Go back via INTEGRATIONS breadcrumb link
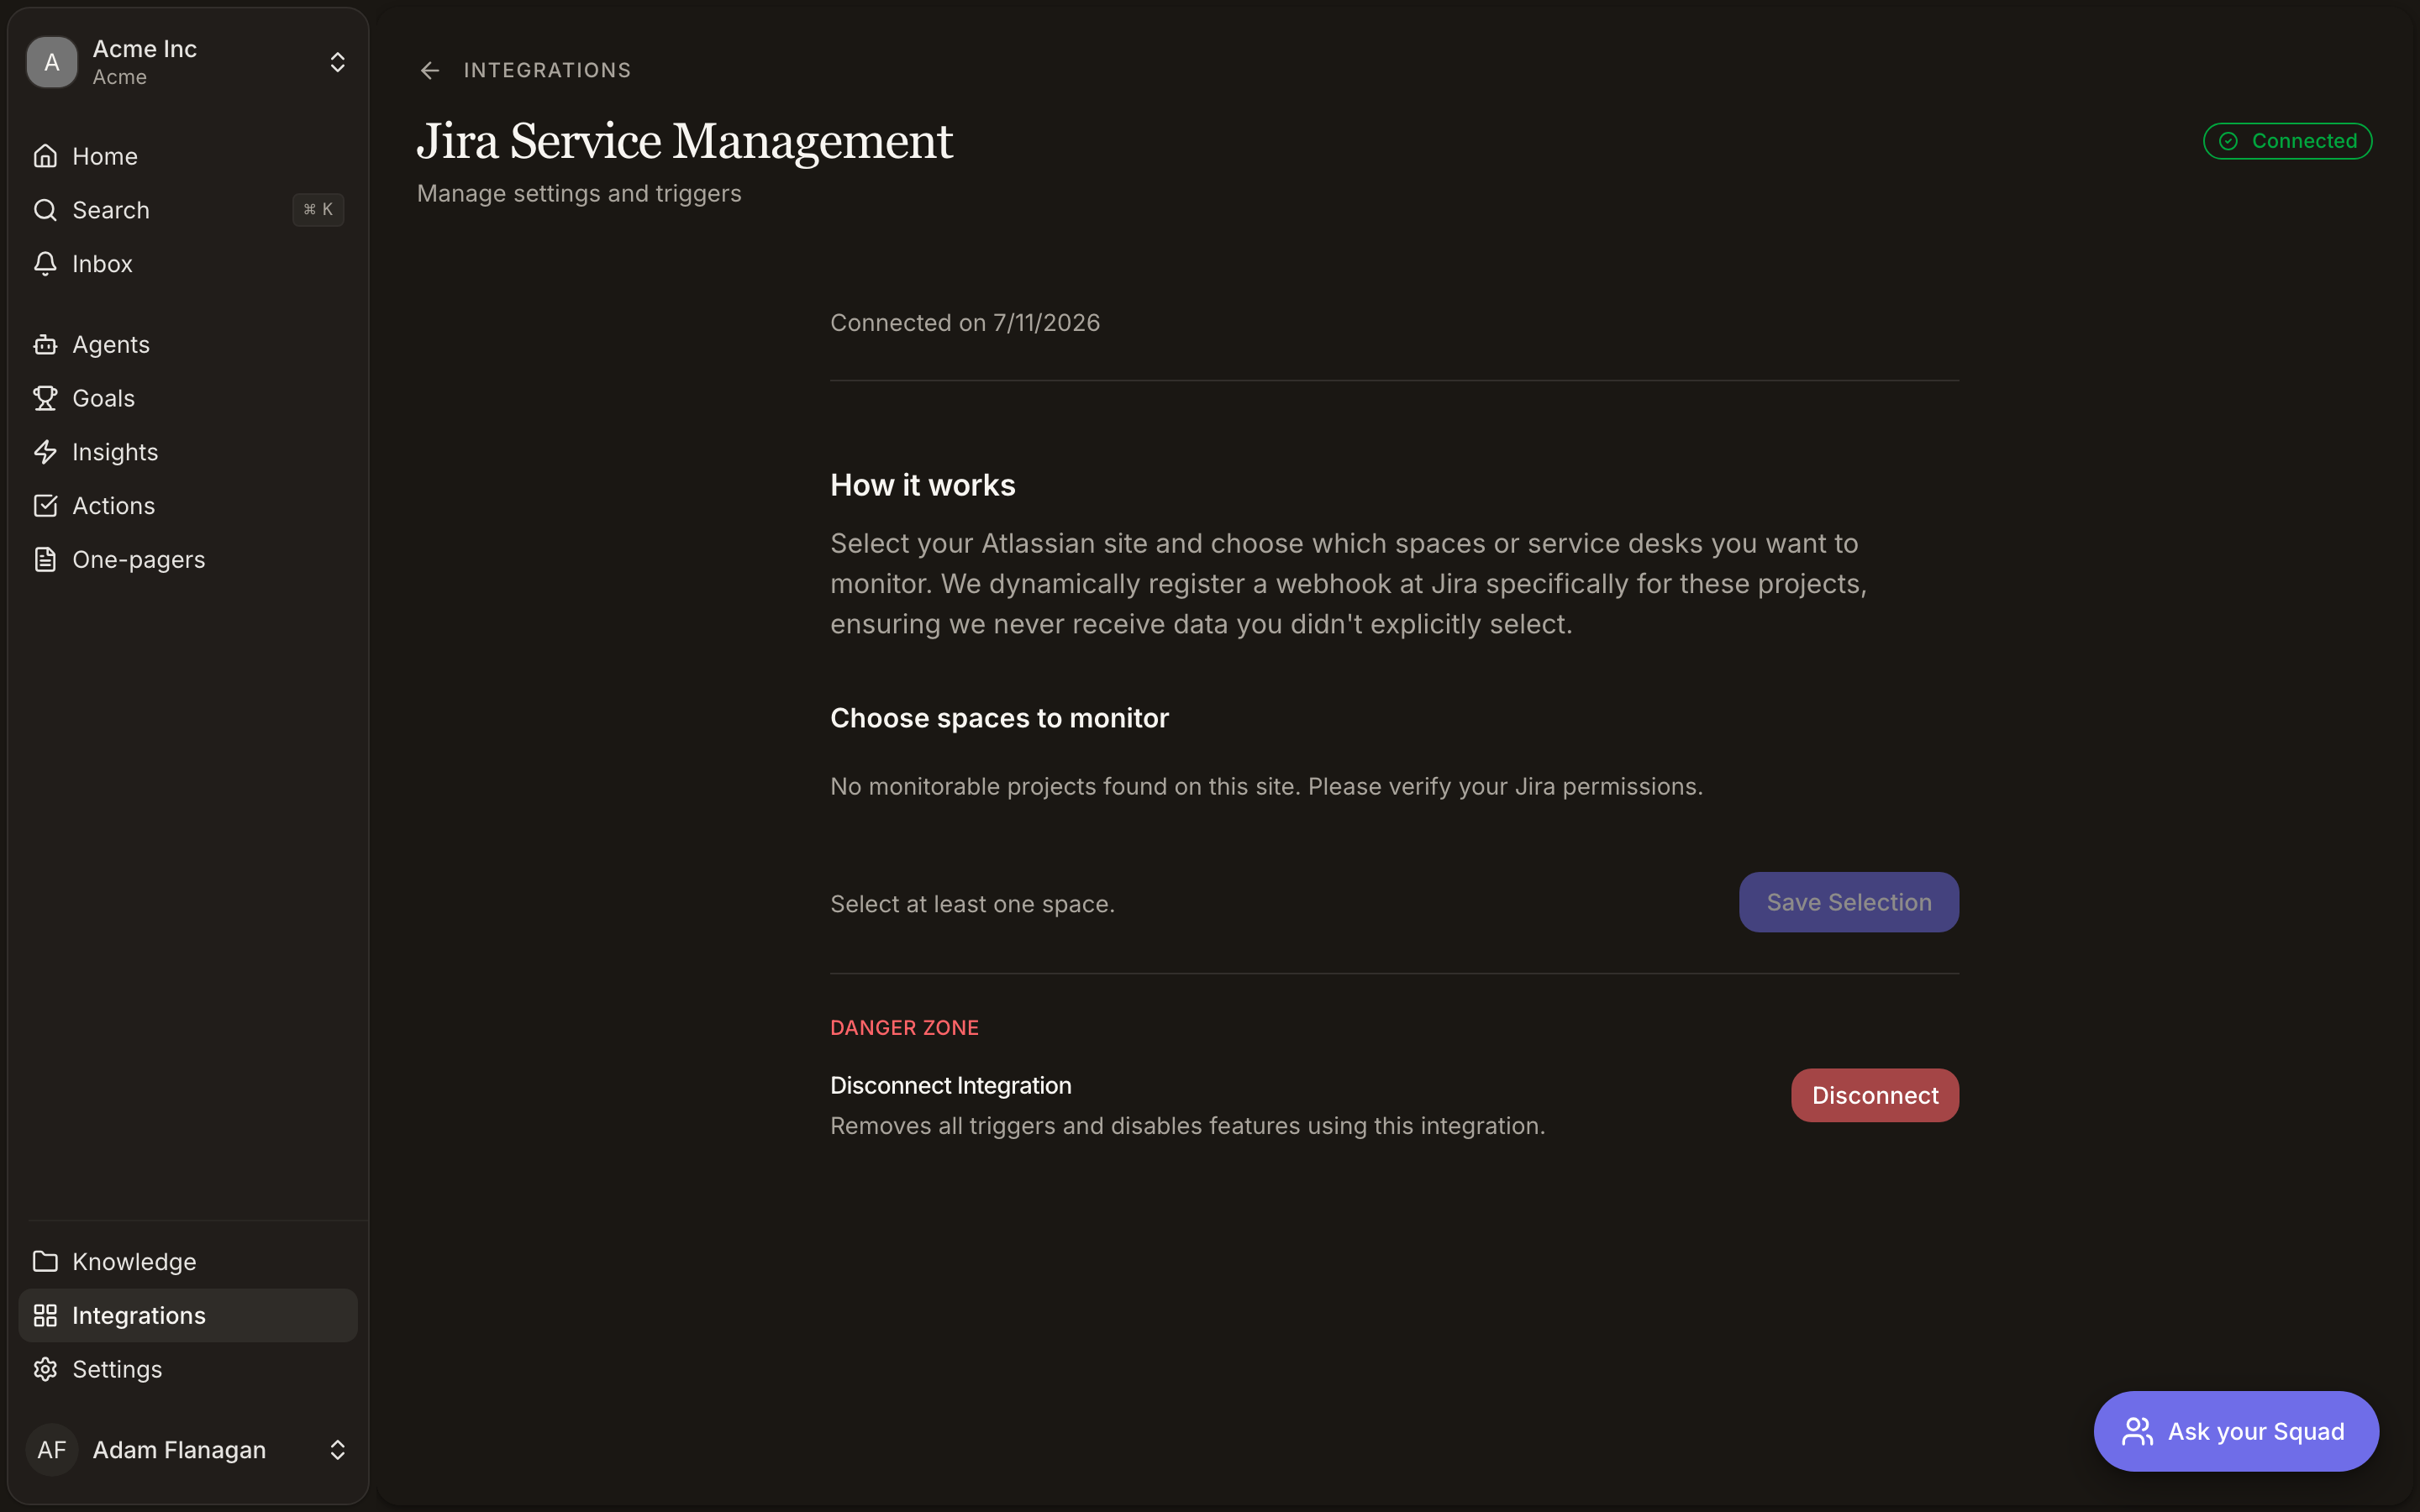Screen dimensions: 2420x1512 pos(547,70)
